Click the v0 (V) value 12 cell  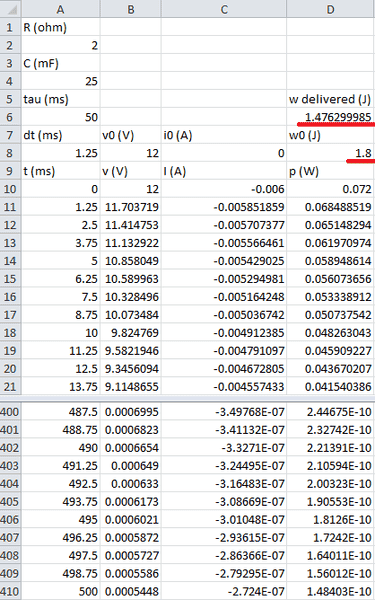pyautogui.click(x=130, y=153)
